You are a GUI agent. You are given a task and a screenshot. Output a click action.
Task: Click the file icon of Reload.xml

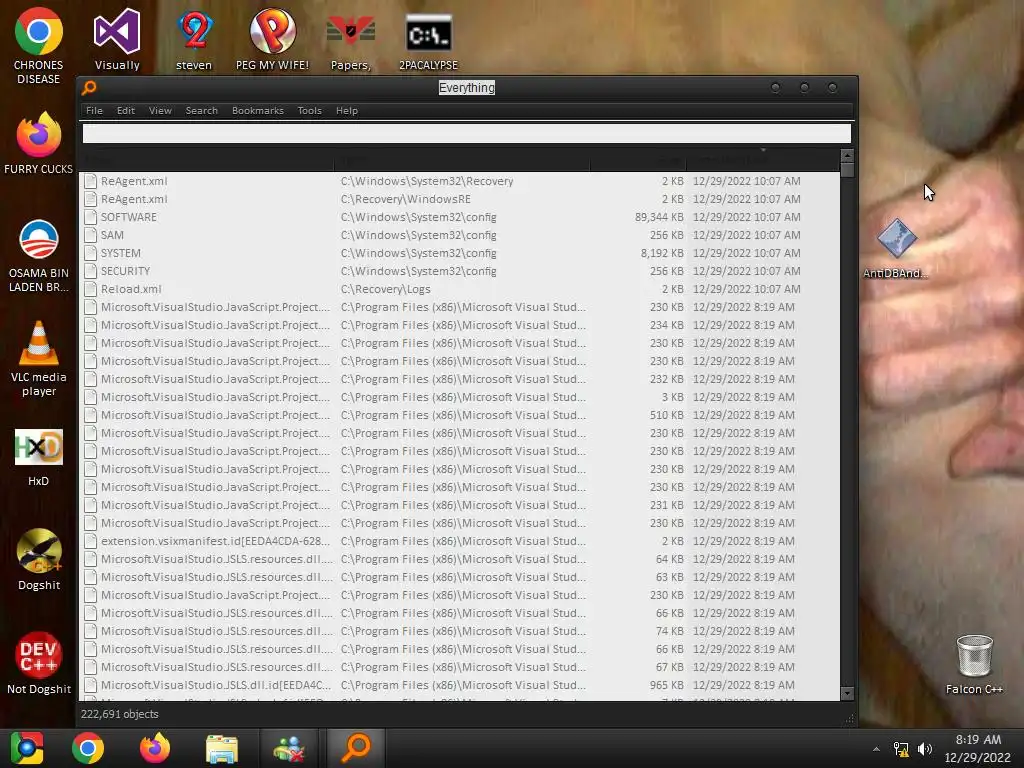point(90,289)
